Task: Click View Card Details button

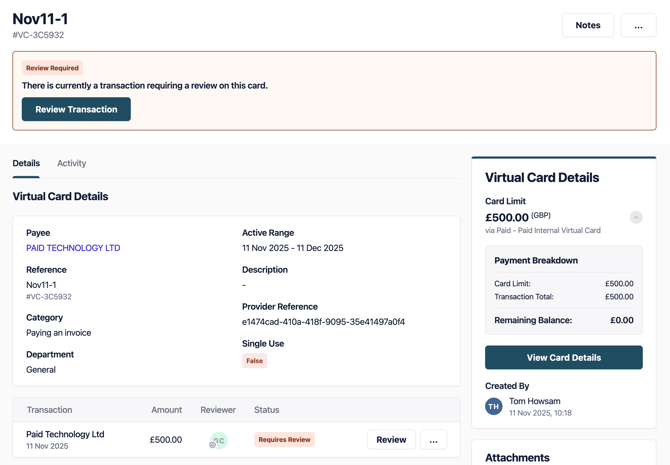Action: [x=563, y=357]
